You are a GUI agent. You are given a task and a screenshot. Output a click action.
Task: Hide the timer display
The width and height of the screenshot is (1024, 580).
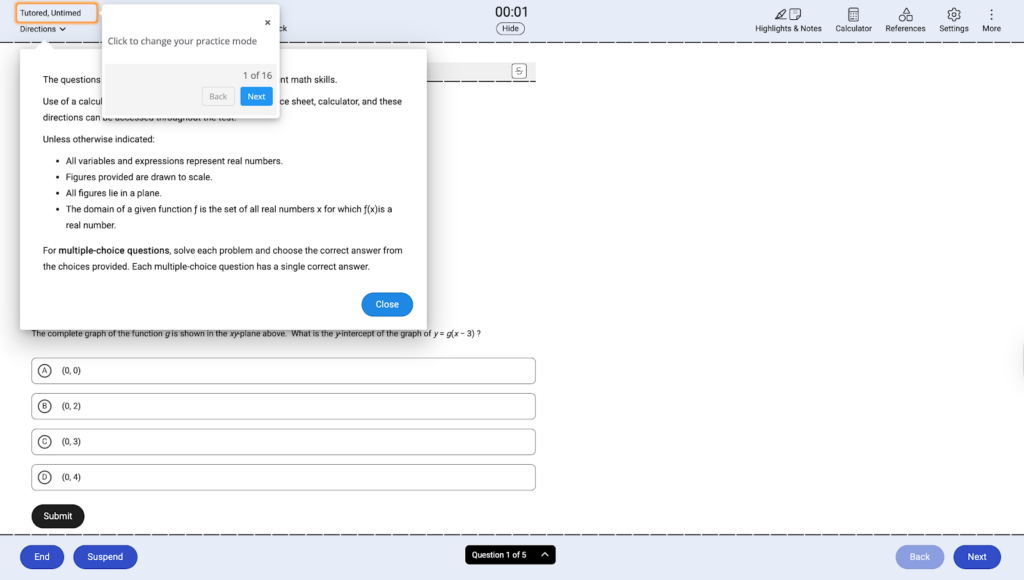click(509, 28)
